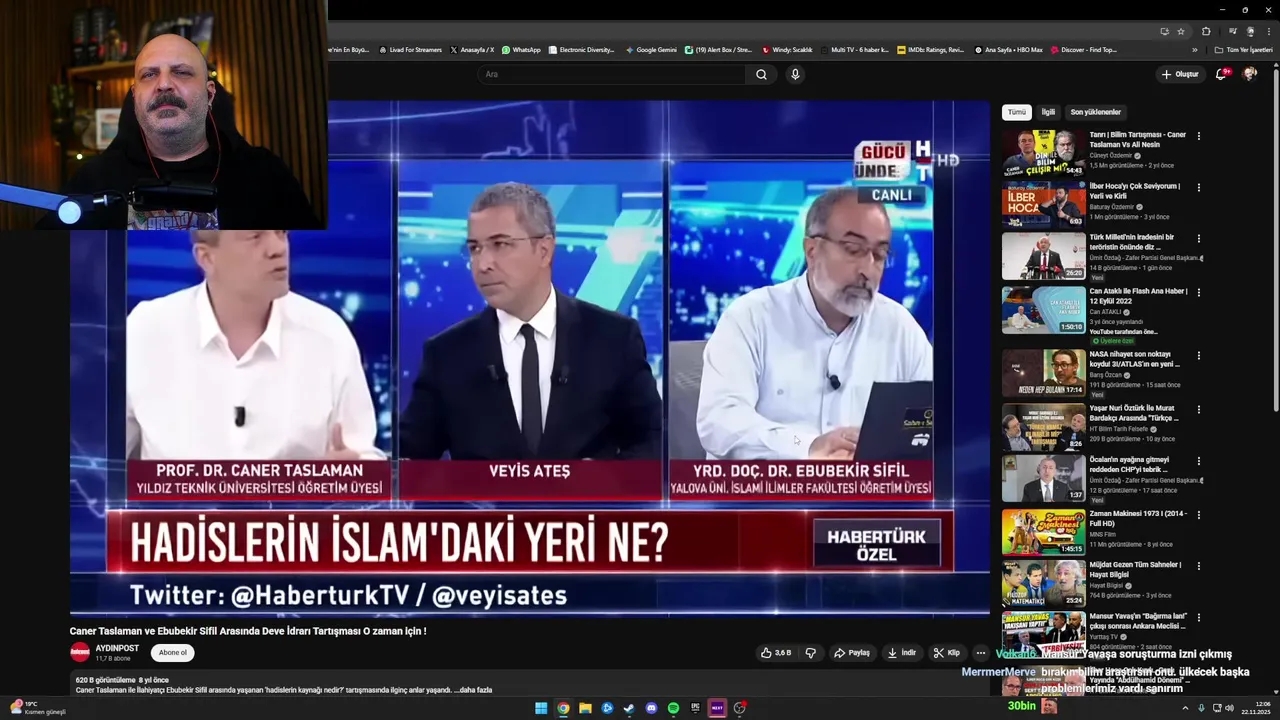Open the AYDINPOST channel avatar
The height and width of the screenshot is (720, 1280).
(x=80, y=652)
